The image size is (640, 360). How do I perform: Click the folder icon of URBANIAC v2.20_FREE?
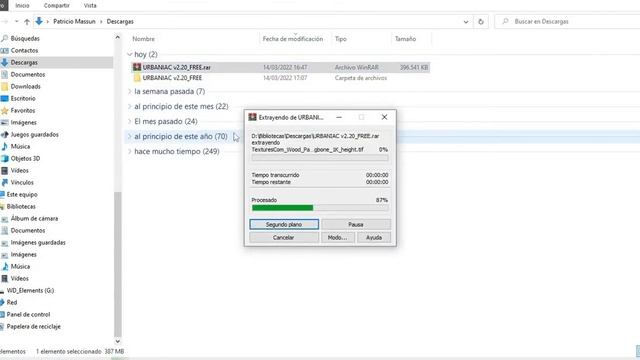(137, 78)
